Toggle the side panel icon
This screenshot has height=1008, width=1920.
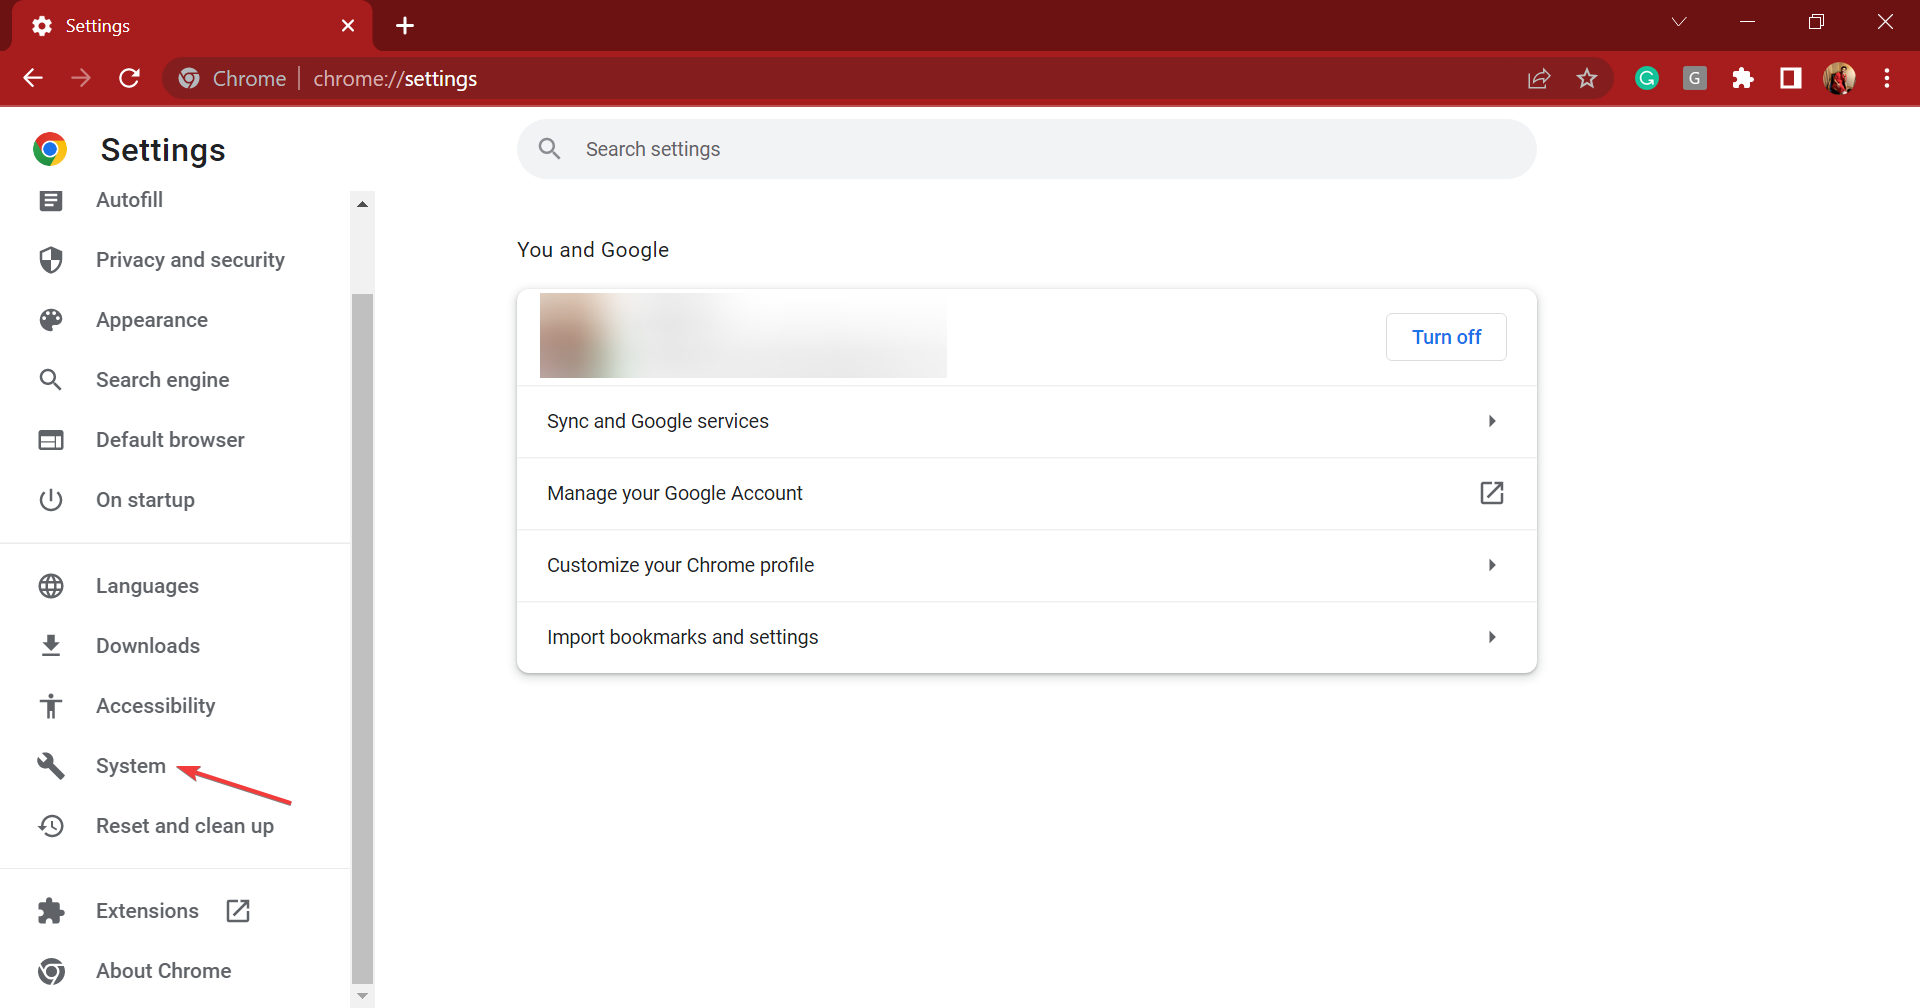pyautogui.click(x=1791, y=78)
